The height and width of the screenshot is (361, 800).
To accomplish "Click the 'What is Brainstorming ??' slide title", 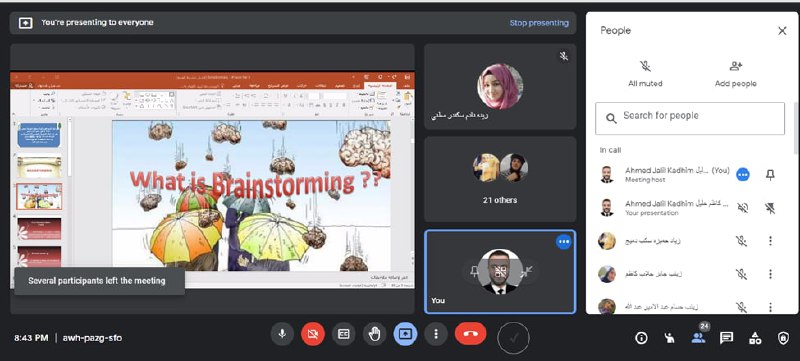I will coord(255,184).
